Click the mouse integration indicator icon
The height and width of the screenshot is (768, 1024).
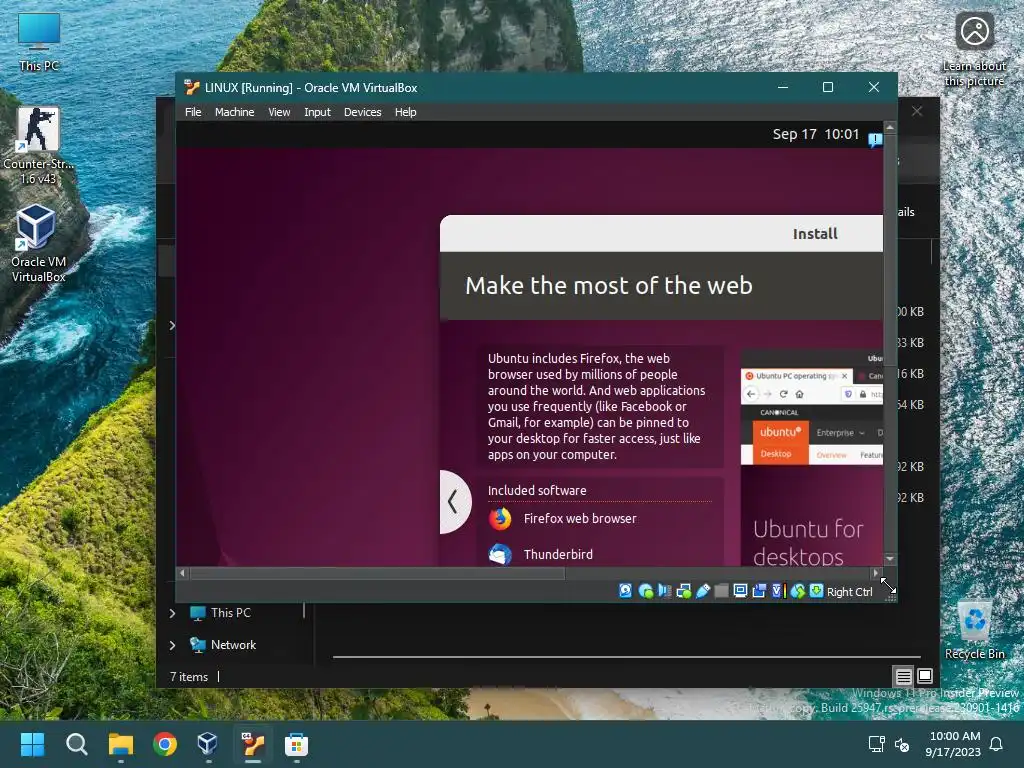coord(797,591)
